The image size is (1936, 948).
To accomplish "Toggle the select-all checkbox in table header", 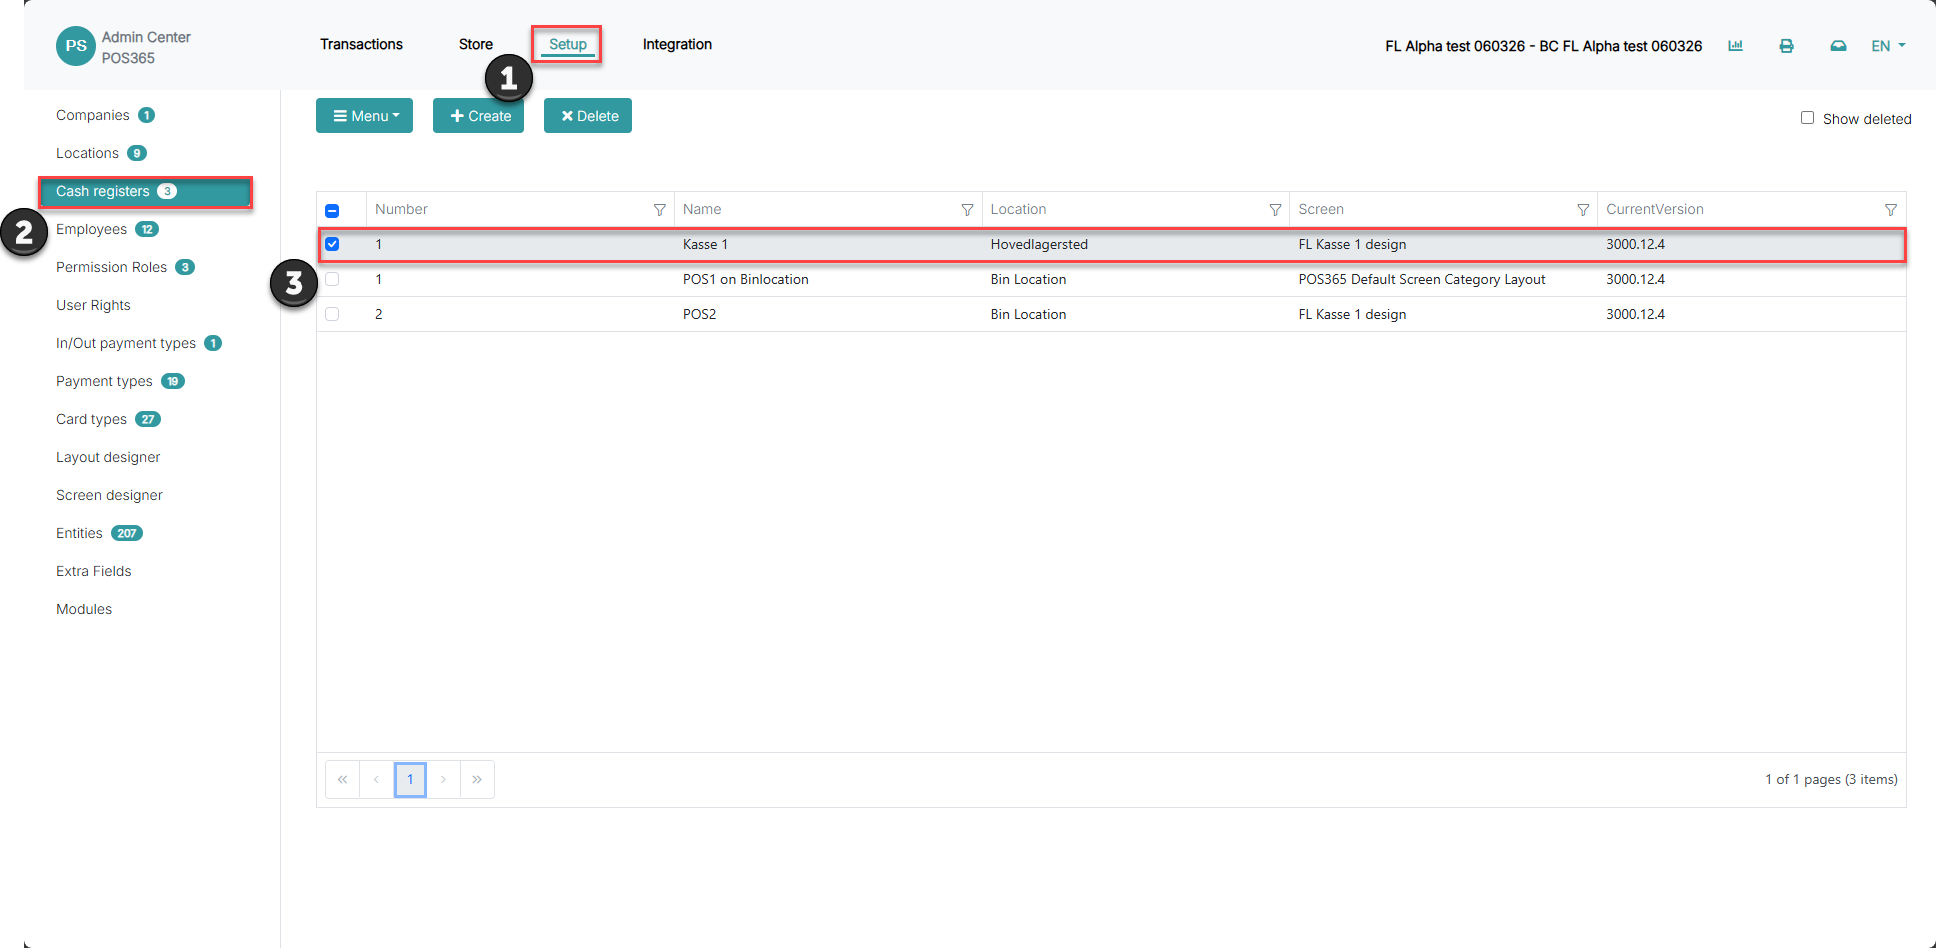I will click(332, 211).
